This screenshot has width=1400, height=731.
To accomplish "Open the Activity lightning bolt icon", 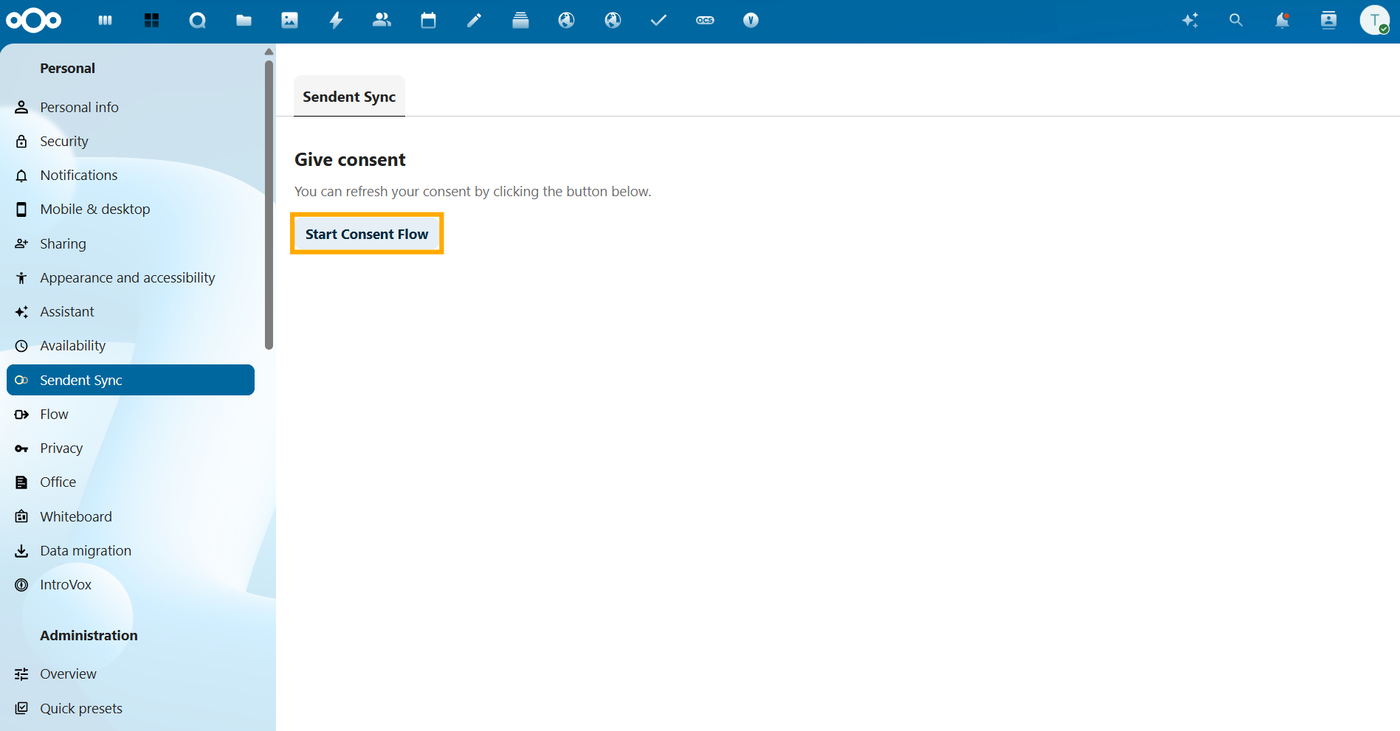I will [x=336, y=20].
